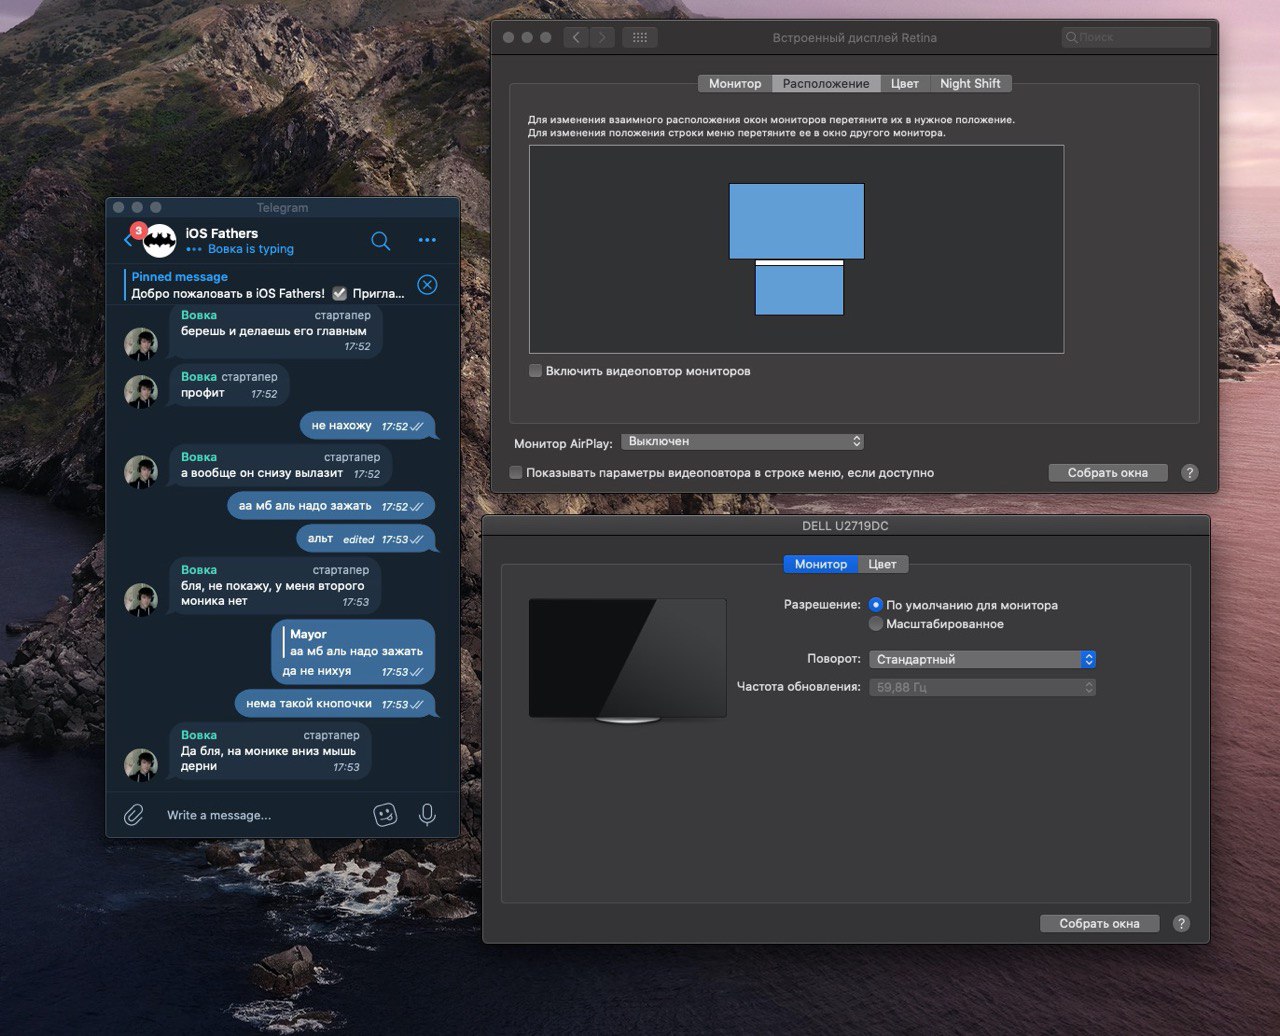Dismiss the pinned message with X icon
The image size is (1280, 1036).
(427, 285)
